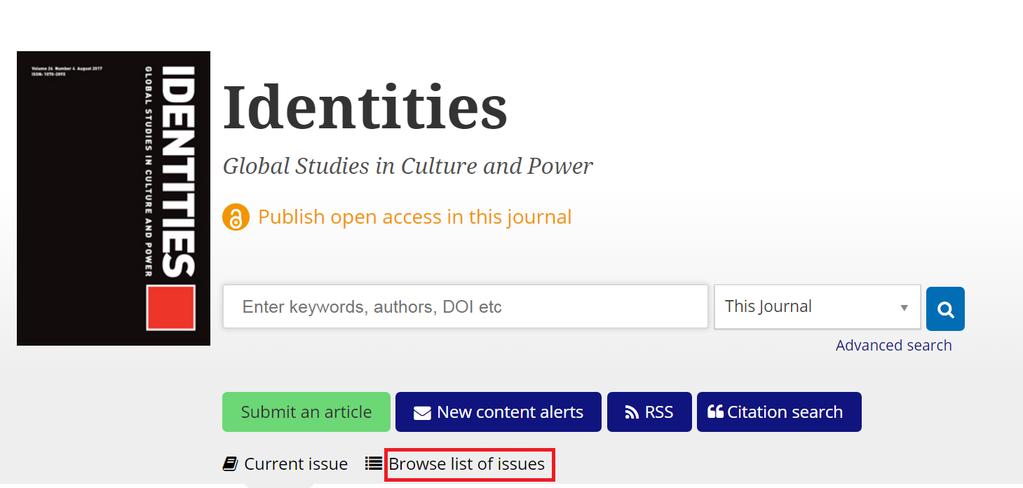The height and width of the screenshot is (488, 1023).
Task: Click the red square on the journal cover
Action: 170,307
